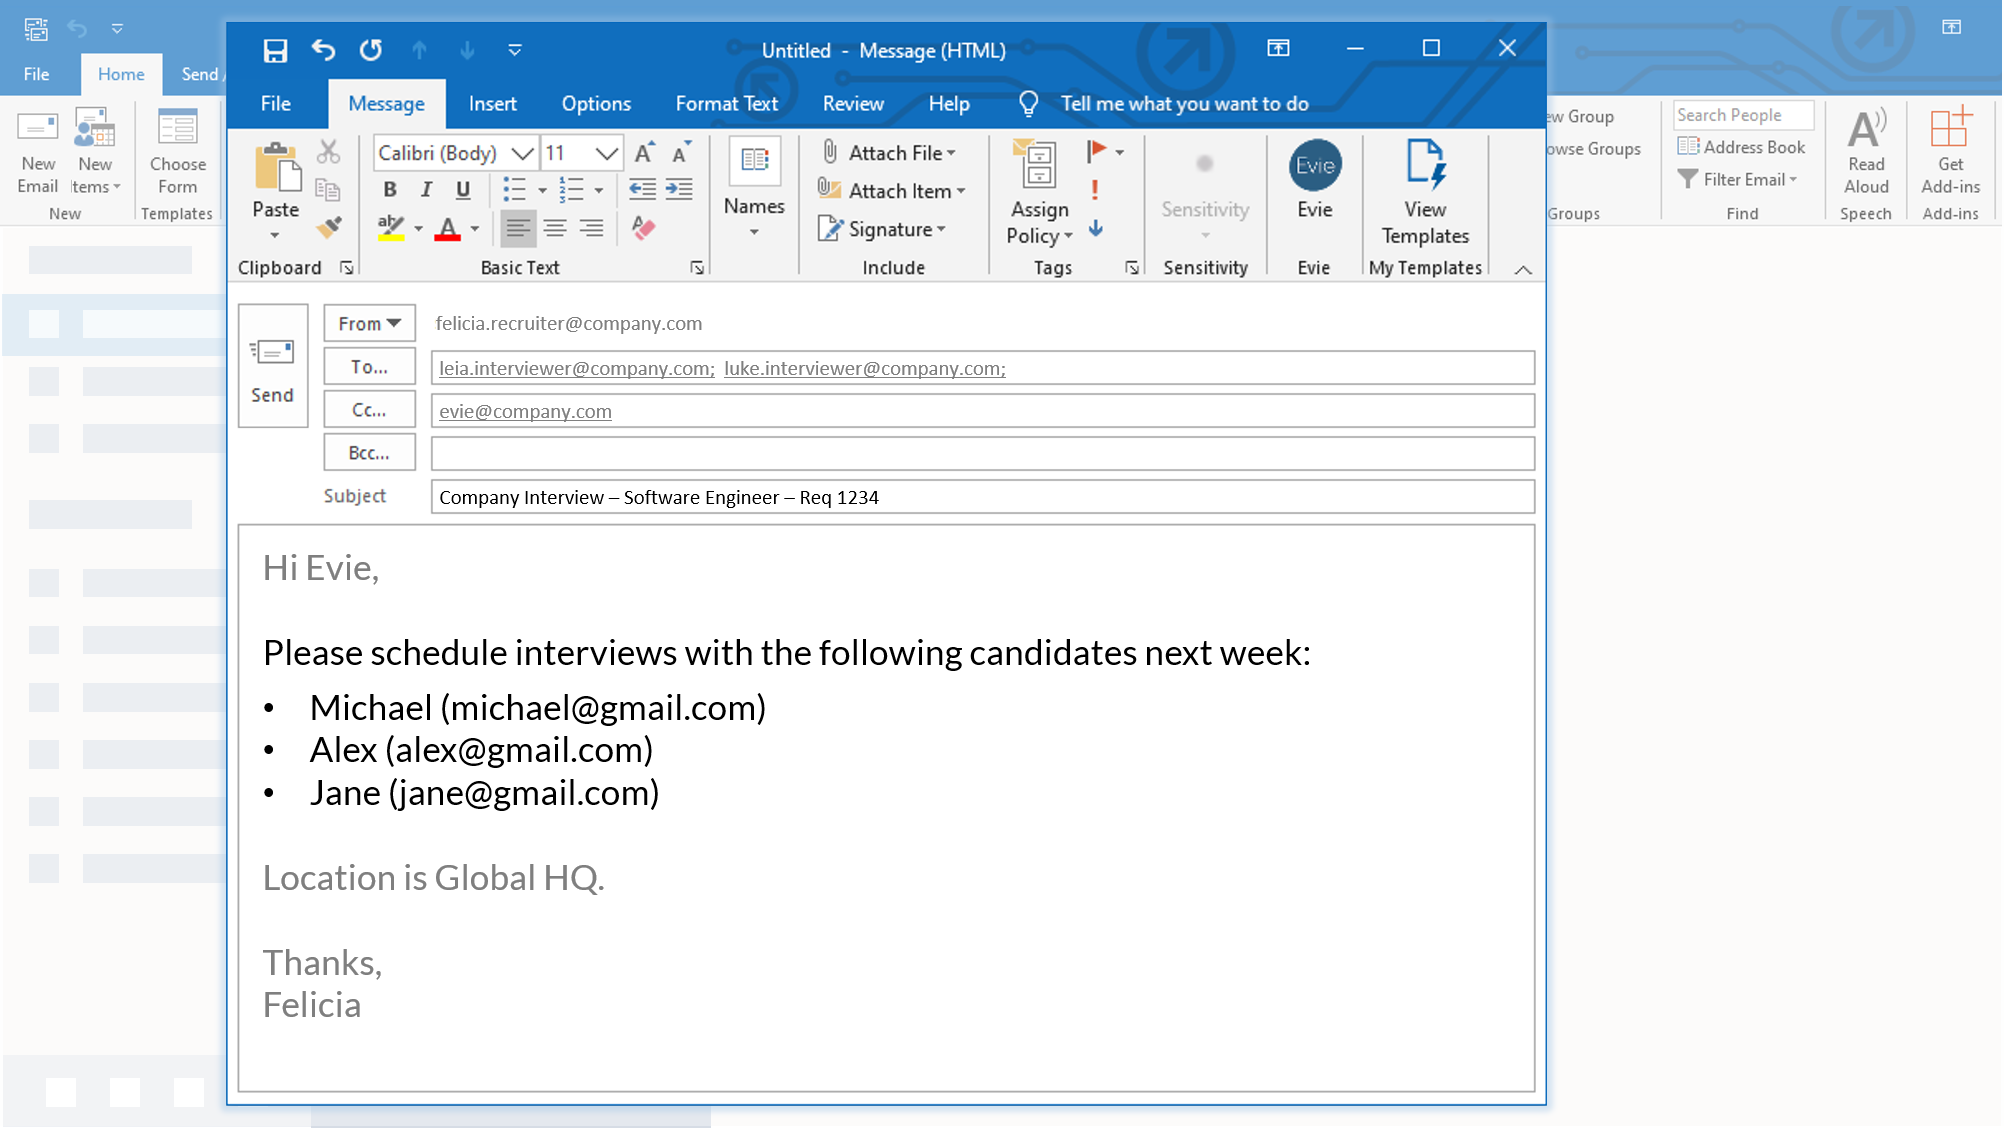Cut selection with the scissors icon
Viewport: 2004px width, 1128px height.
click(328, 152)
